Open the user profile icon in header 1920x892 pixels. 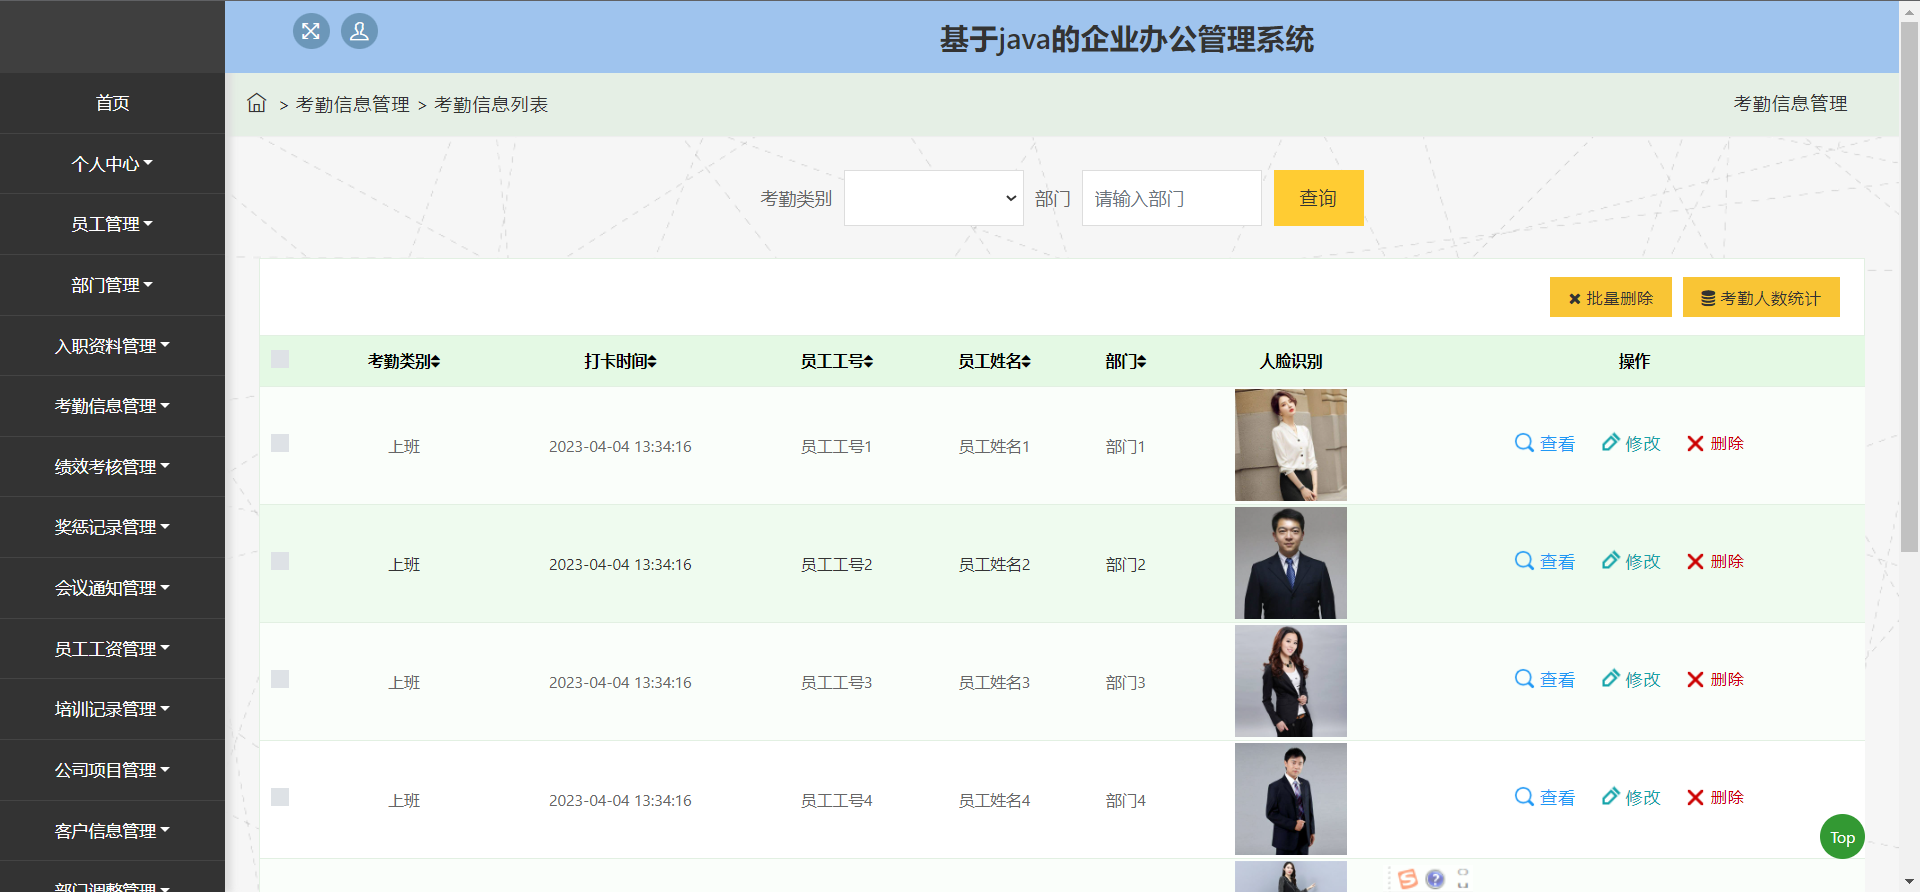359,31
